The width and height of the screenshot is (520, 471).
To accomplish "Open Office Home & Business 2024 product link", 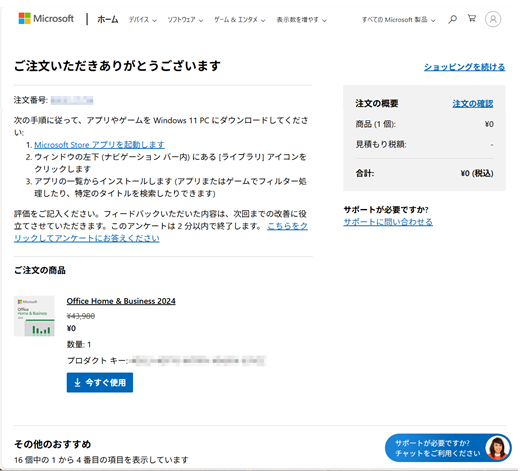I will pos(121,301).
